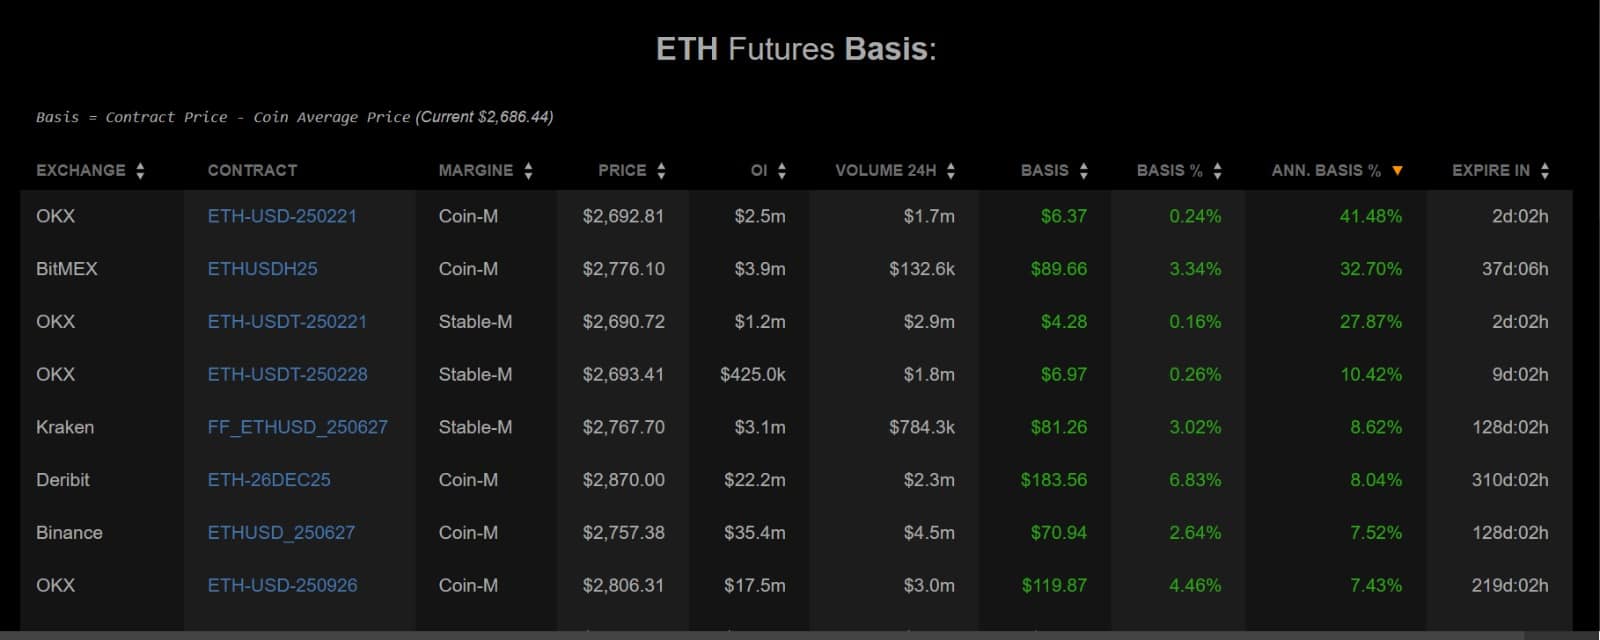Select the ETHUSD_250627 Binance contract

[281, 533]
